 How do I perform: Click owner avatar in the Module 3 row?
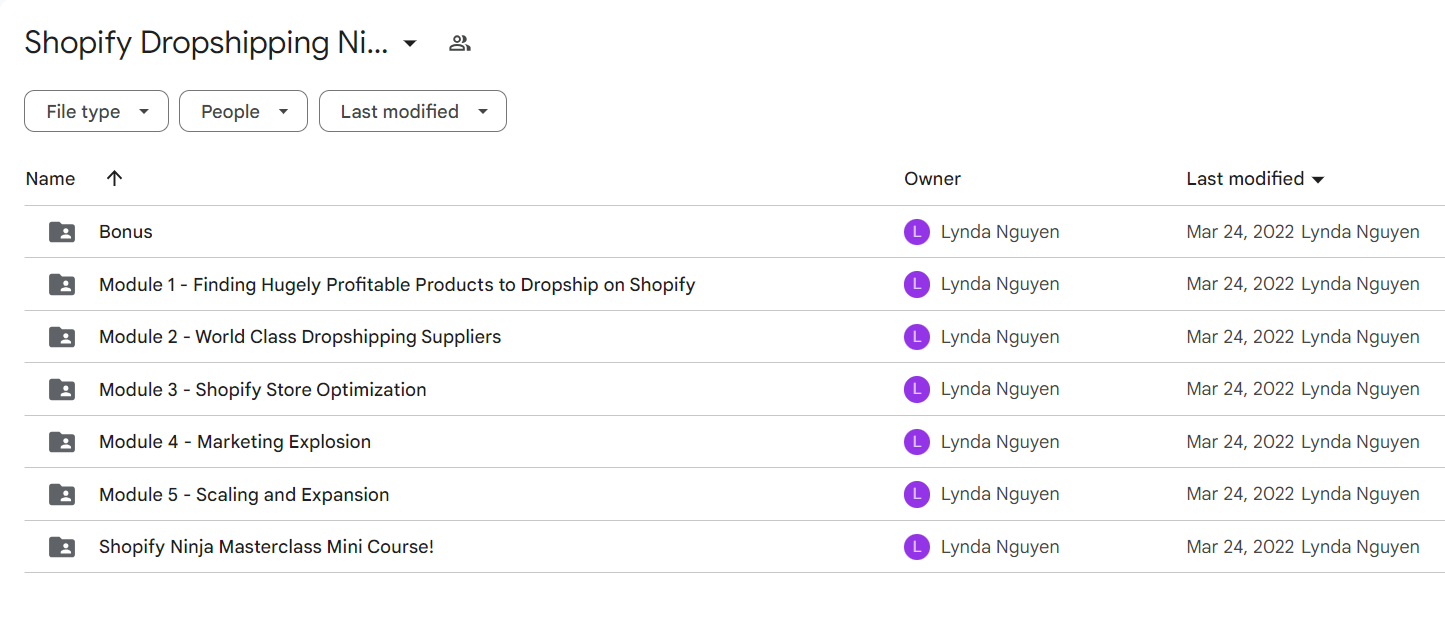coord(917,390)
